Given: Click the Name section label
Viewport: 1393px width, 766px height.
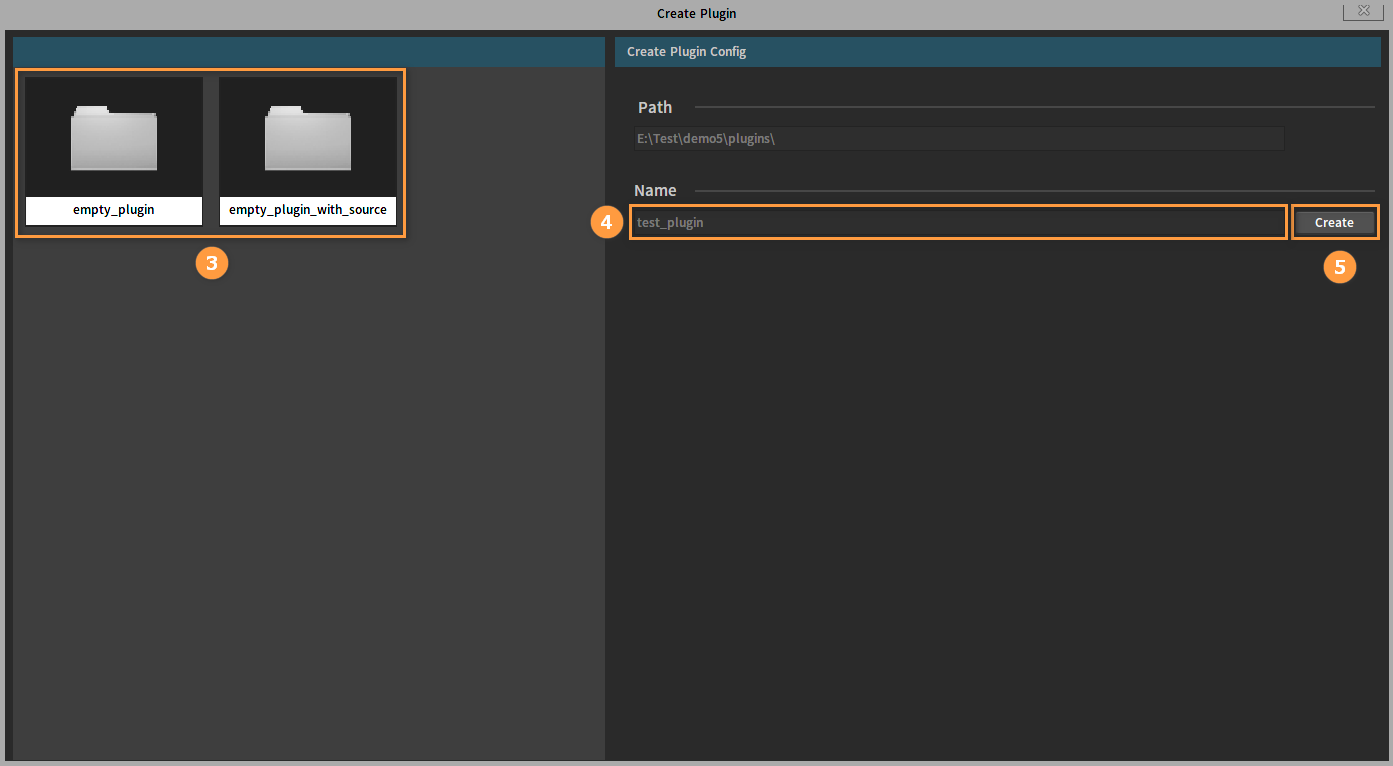Looking at the screenshot, I should coord(655,190).
